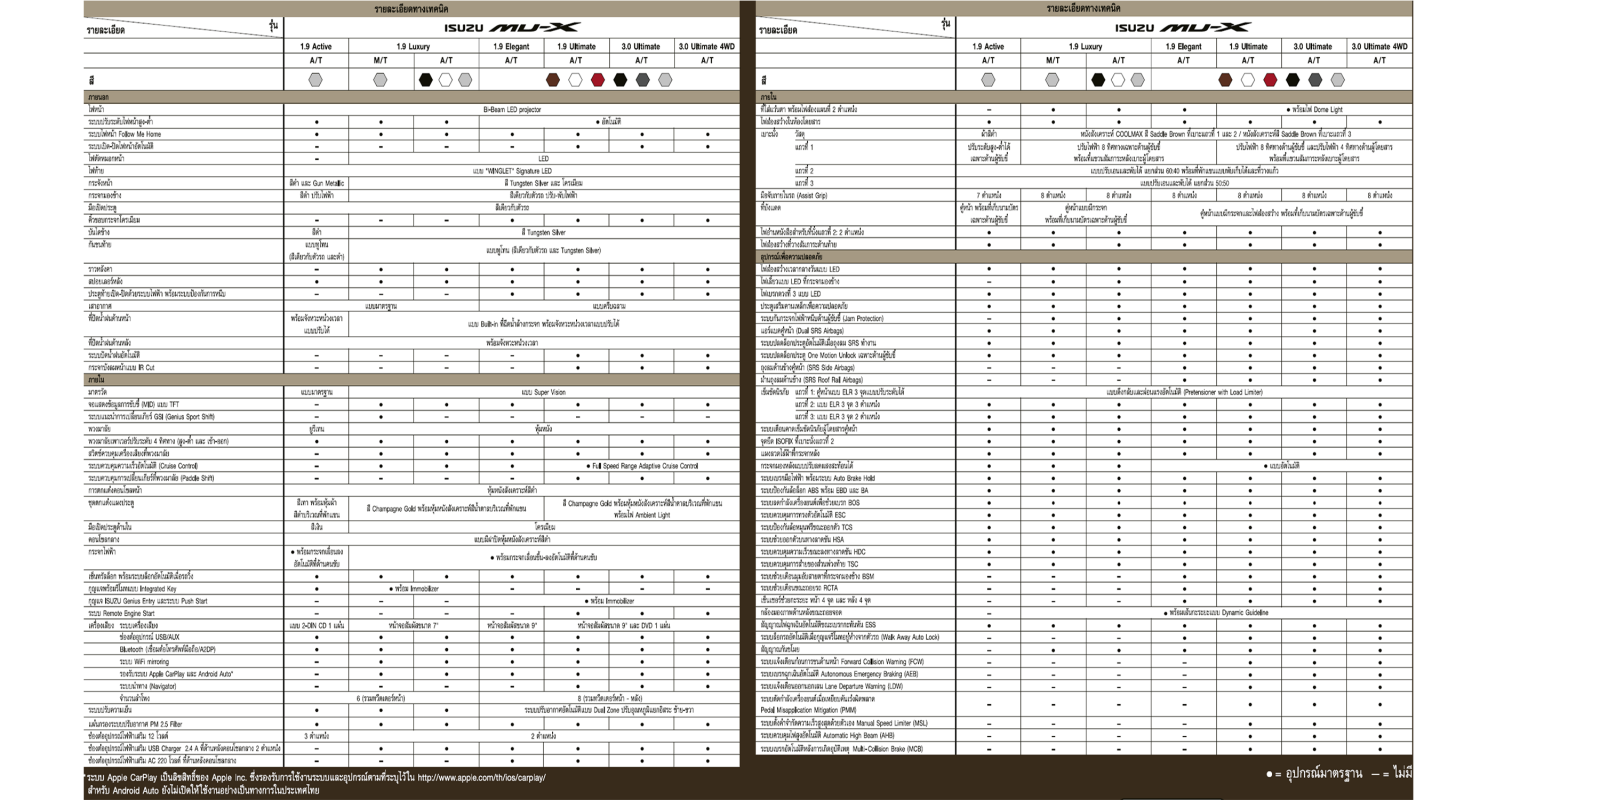Viewport: 1600px width, 800px height.
Task: Click the black hexagon under 1.9 Luxury A/T, left table
Action: pos(425,80)
